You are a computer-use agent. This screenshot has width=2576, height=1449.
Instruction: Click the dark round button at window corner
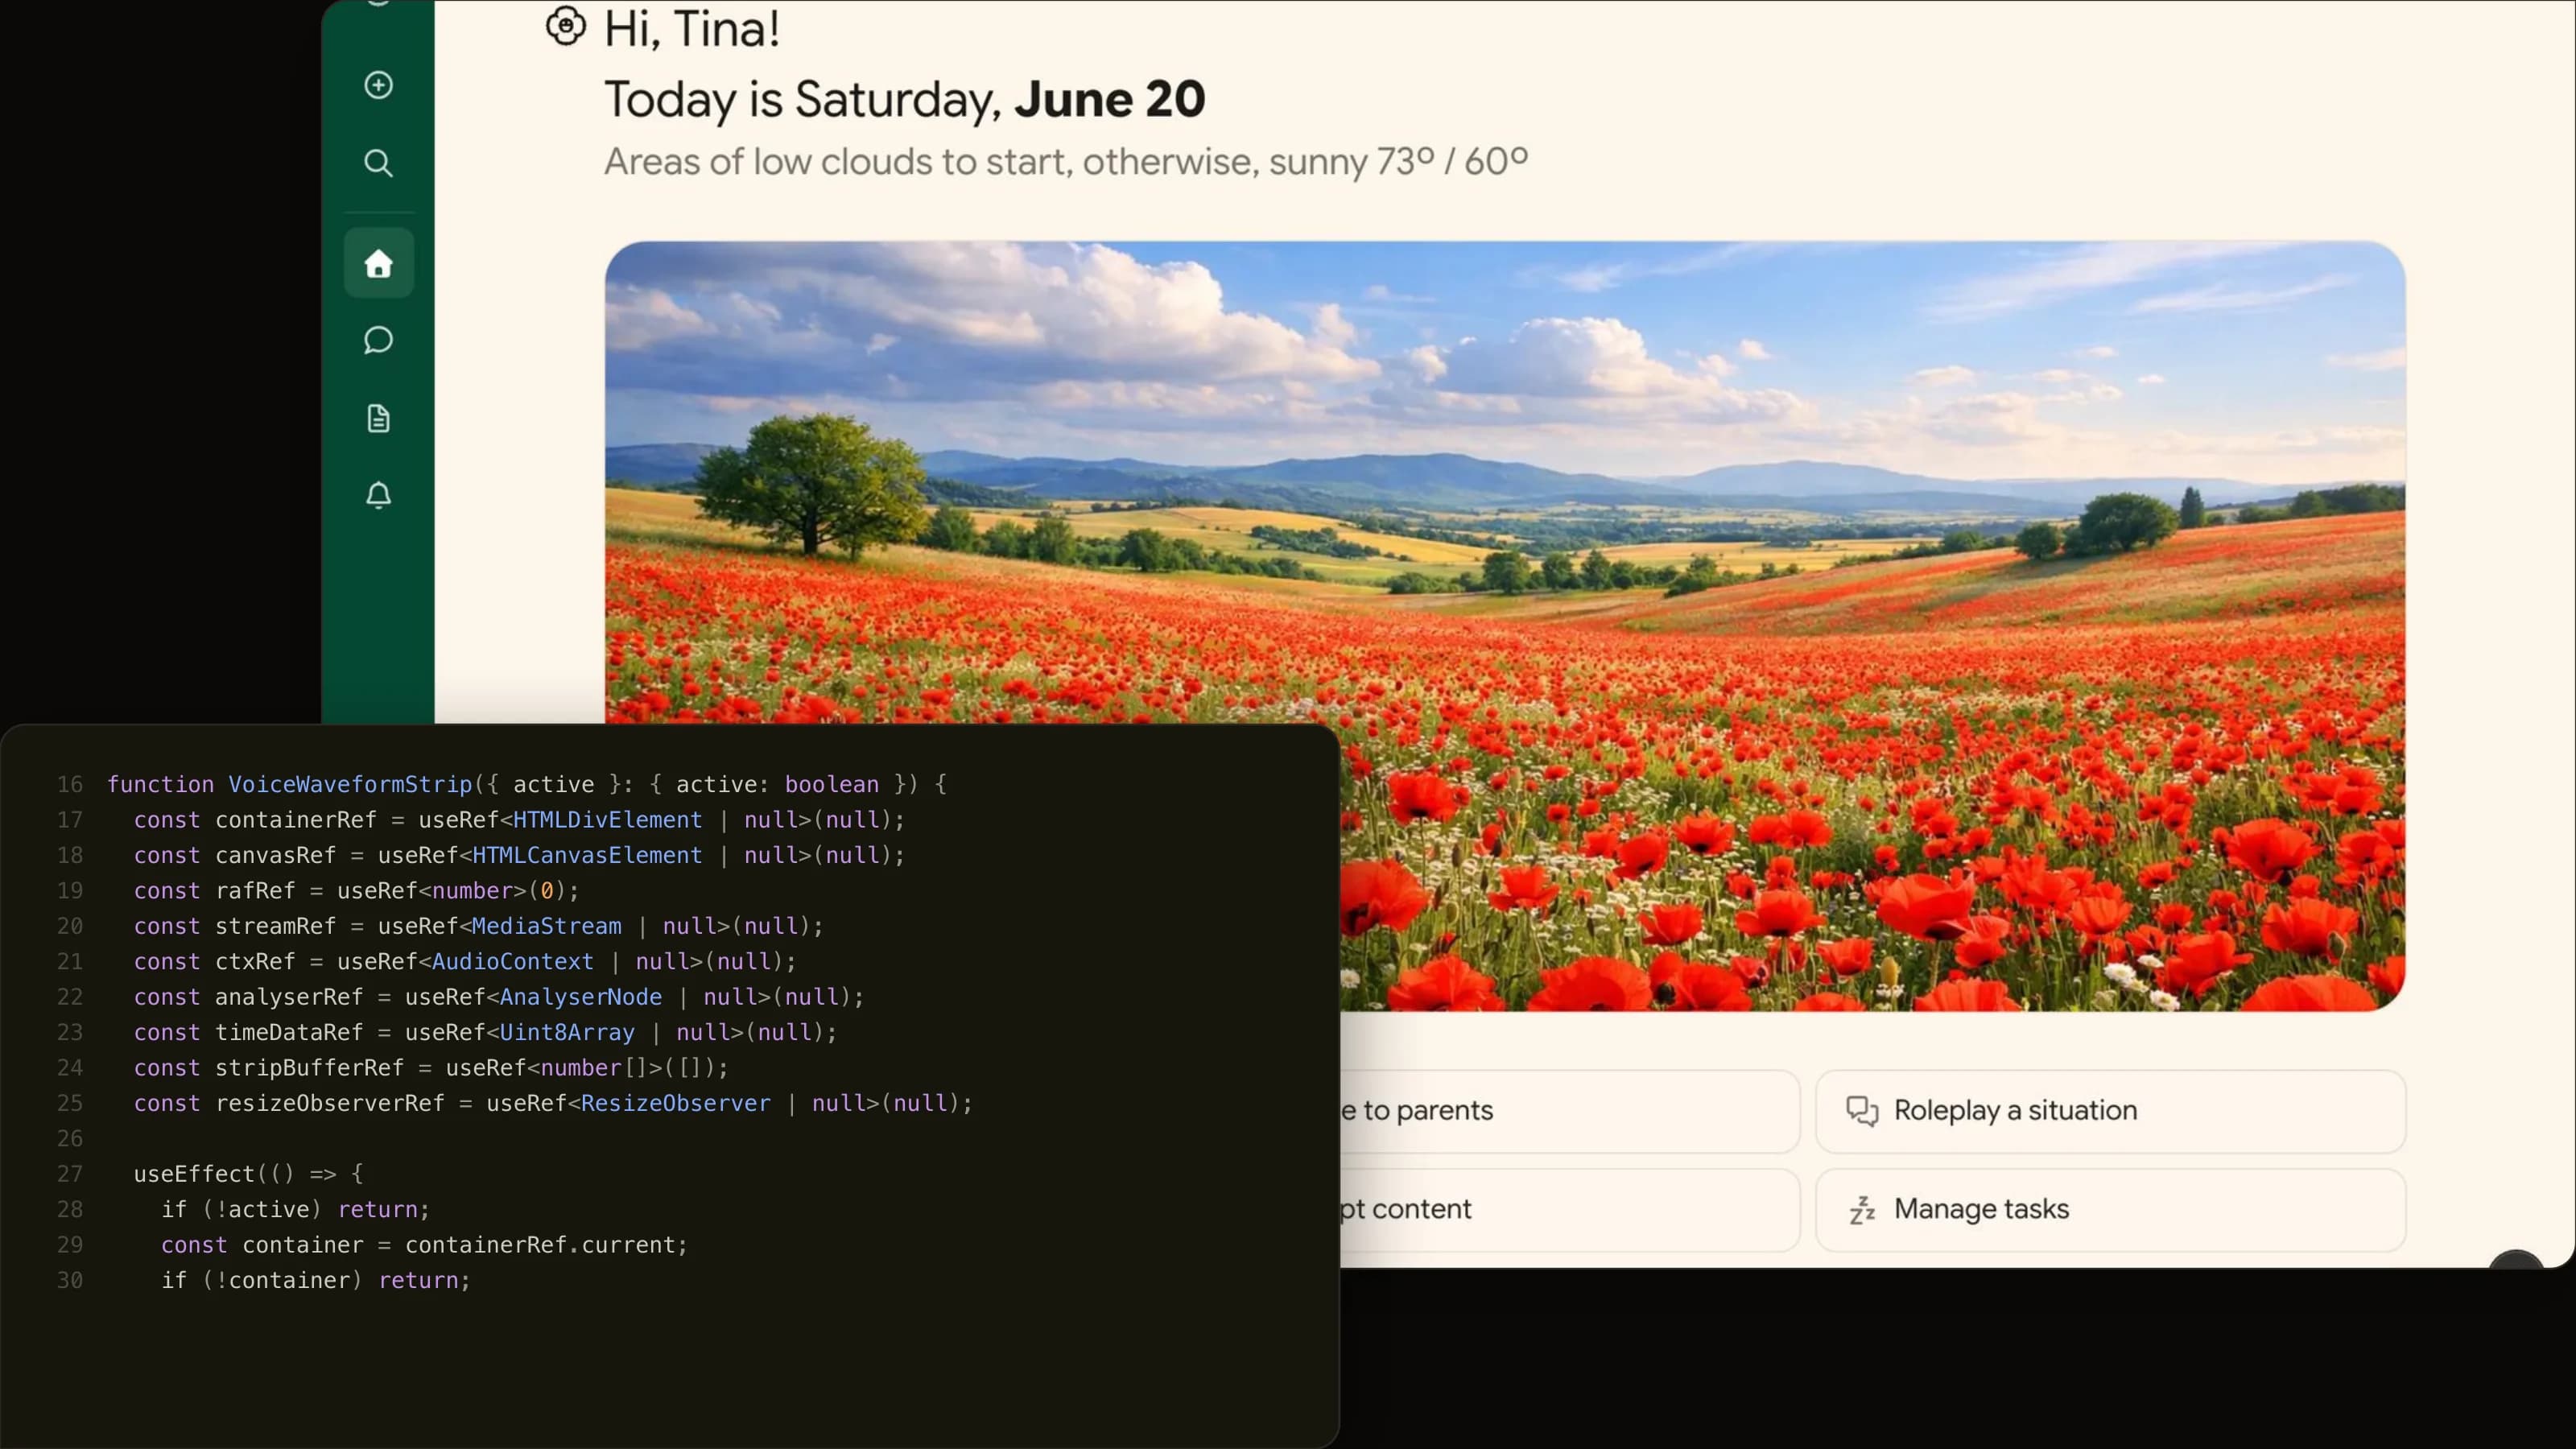pos(2514,1260)
